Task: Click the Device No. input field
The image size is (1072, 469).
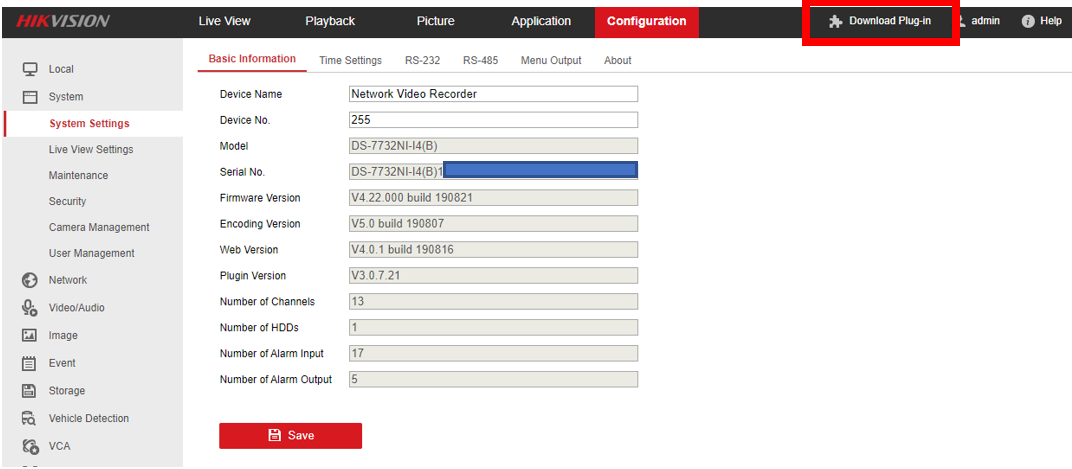Action: (x=492, y=120)
